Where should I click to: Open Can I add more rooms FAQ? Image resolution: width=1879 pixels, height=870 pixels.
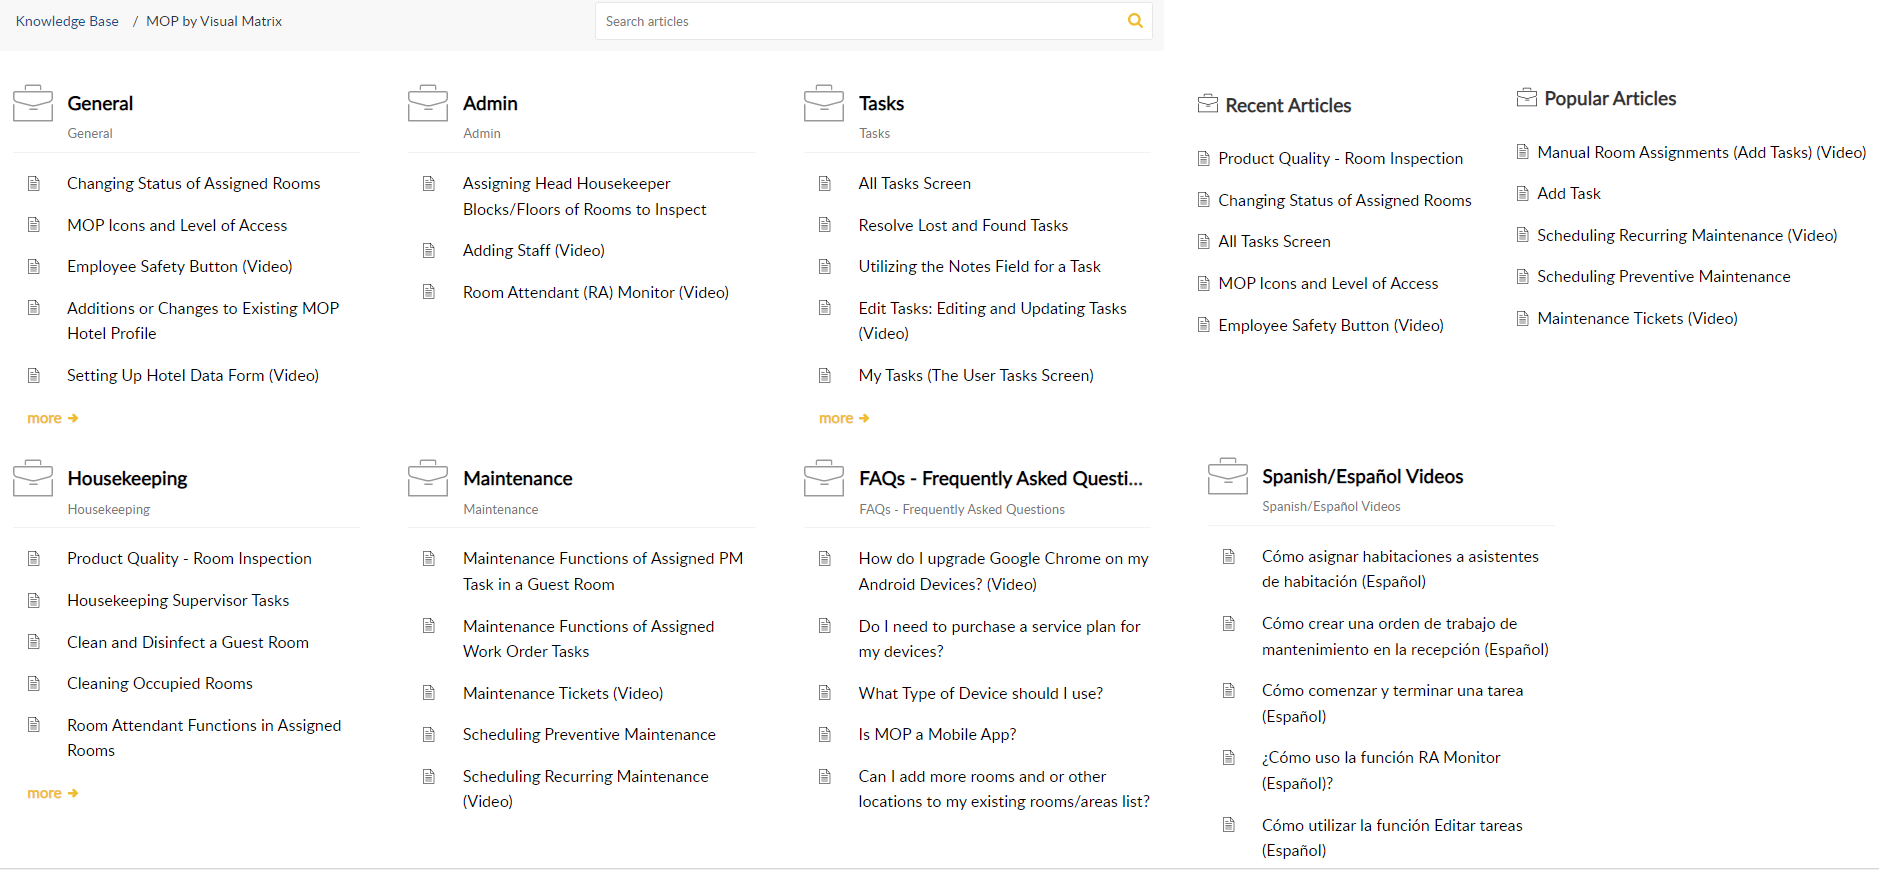(x=1004, y=788)
